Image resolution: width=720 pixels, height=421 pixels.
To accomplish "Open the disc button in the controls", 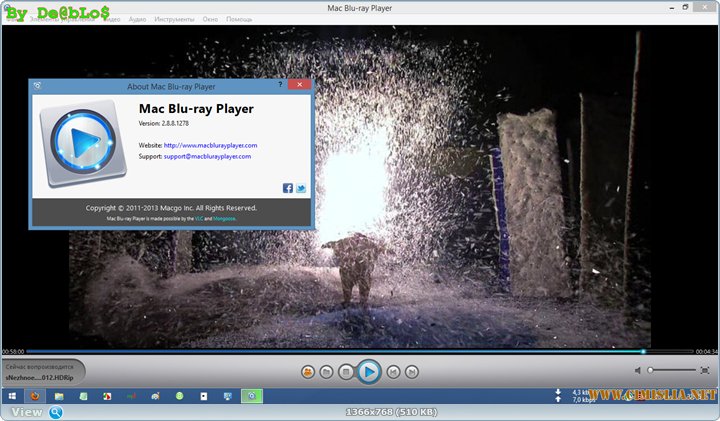I will (307, 372).
